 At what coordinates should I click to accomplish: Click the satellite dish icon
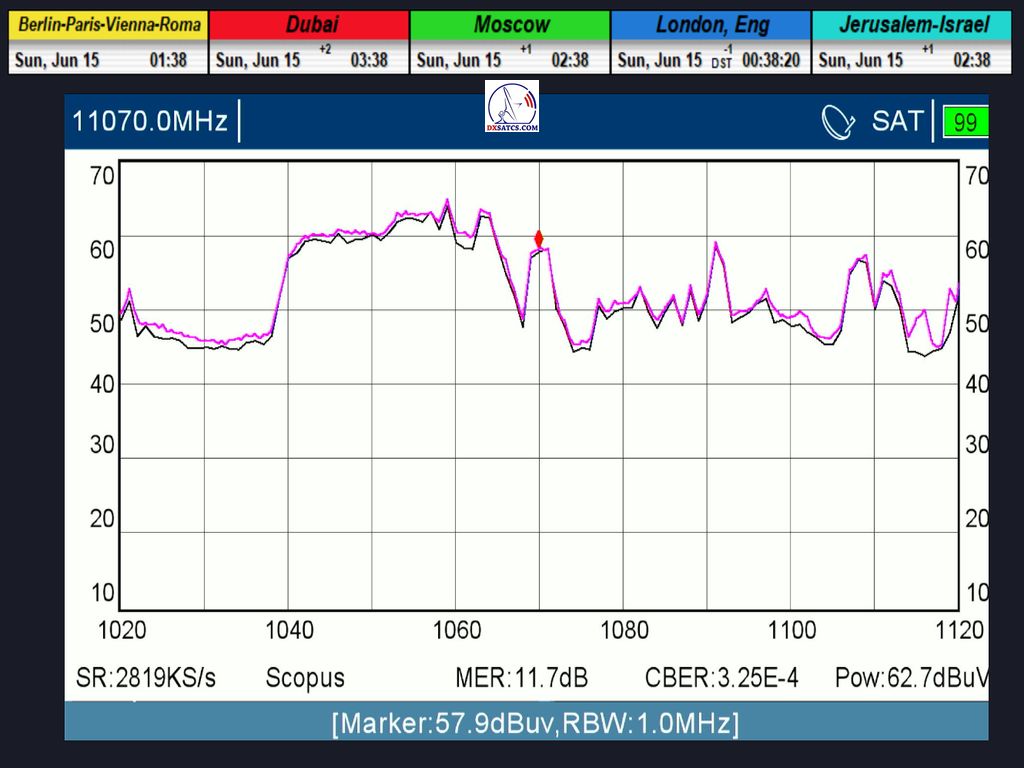click(x=838, y=122)
